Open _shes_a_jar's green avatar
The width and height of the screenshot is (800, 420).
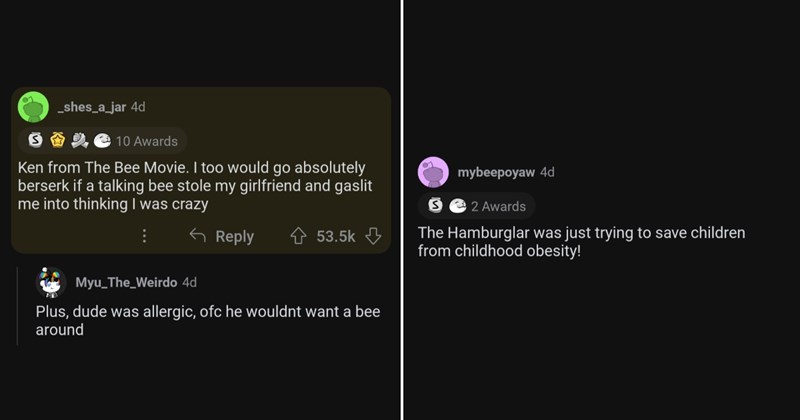[34, 107]
